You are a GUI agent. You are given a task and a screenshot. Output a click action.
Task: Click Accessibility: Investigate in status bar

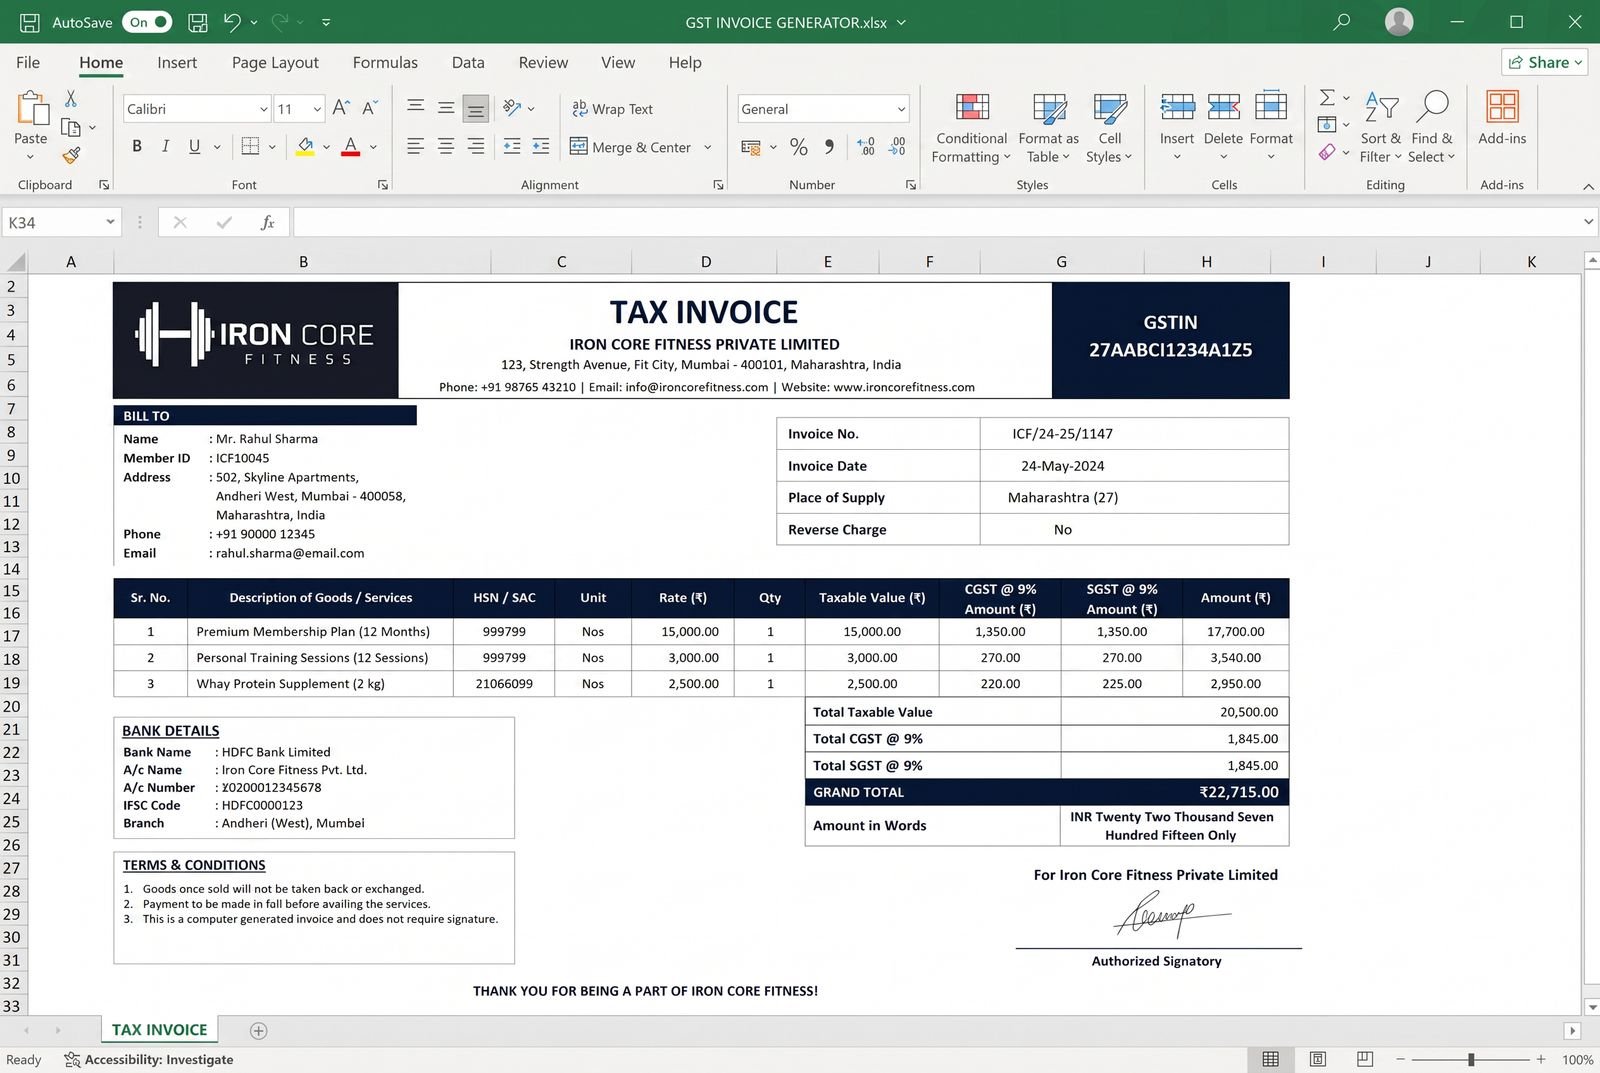[149, 1059]
